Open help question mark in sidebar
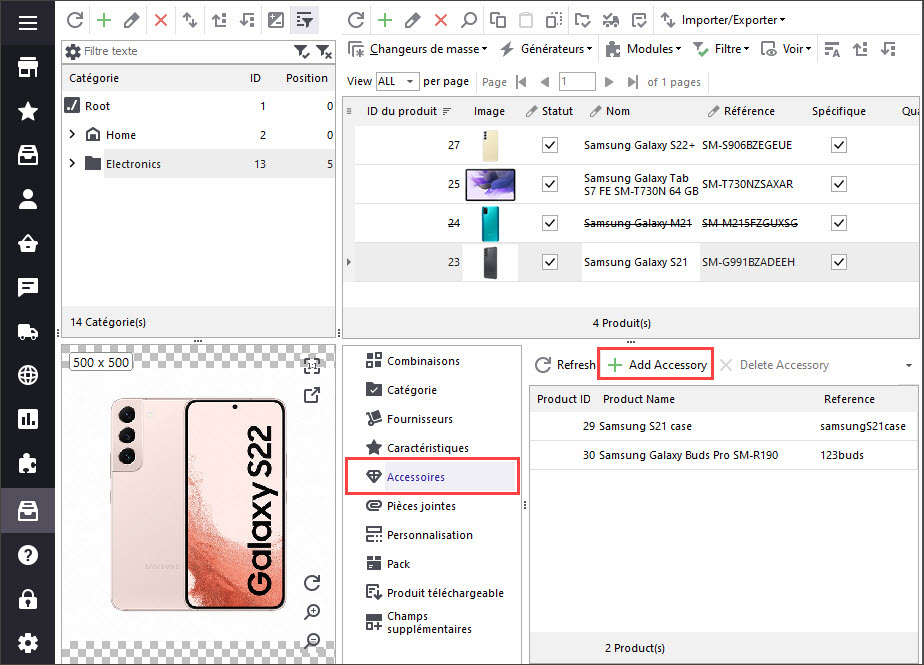924x665 pixels. pos(28,555)
